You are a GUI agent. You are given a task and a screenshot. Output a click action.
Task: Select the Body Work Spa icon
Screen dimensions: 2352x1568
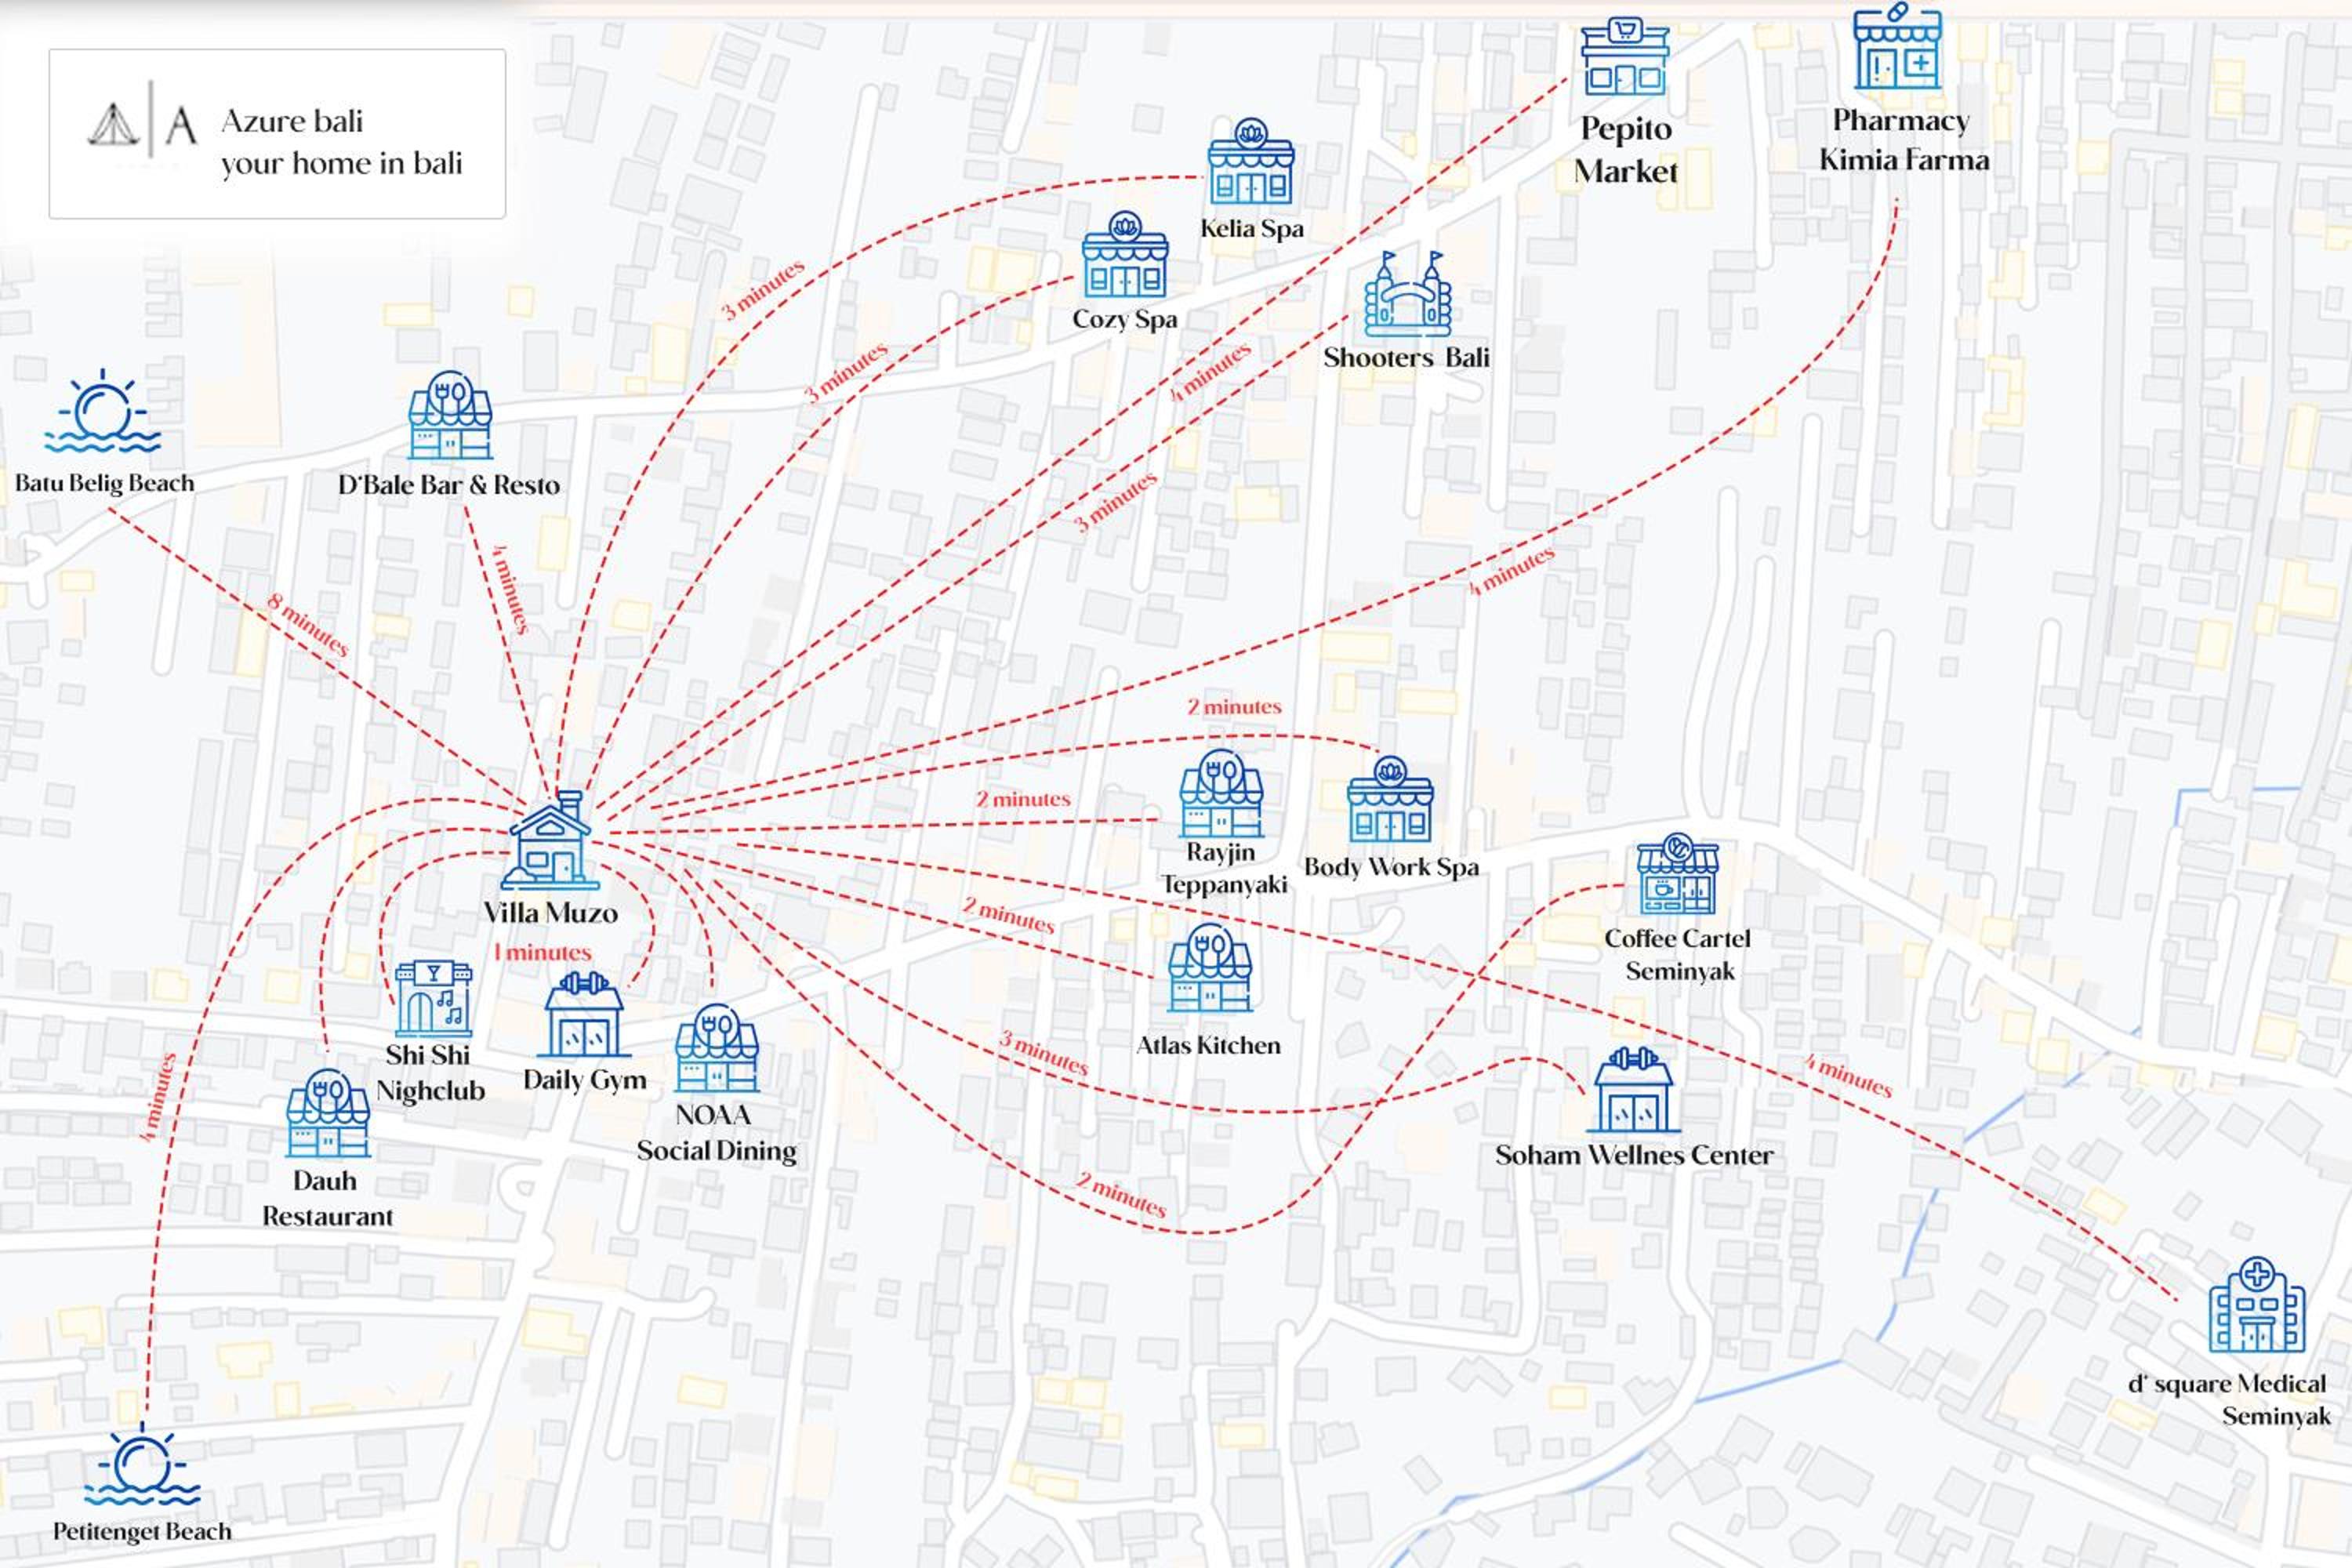[x=1390, y=800]
